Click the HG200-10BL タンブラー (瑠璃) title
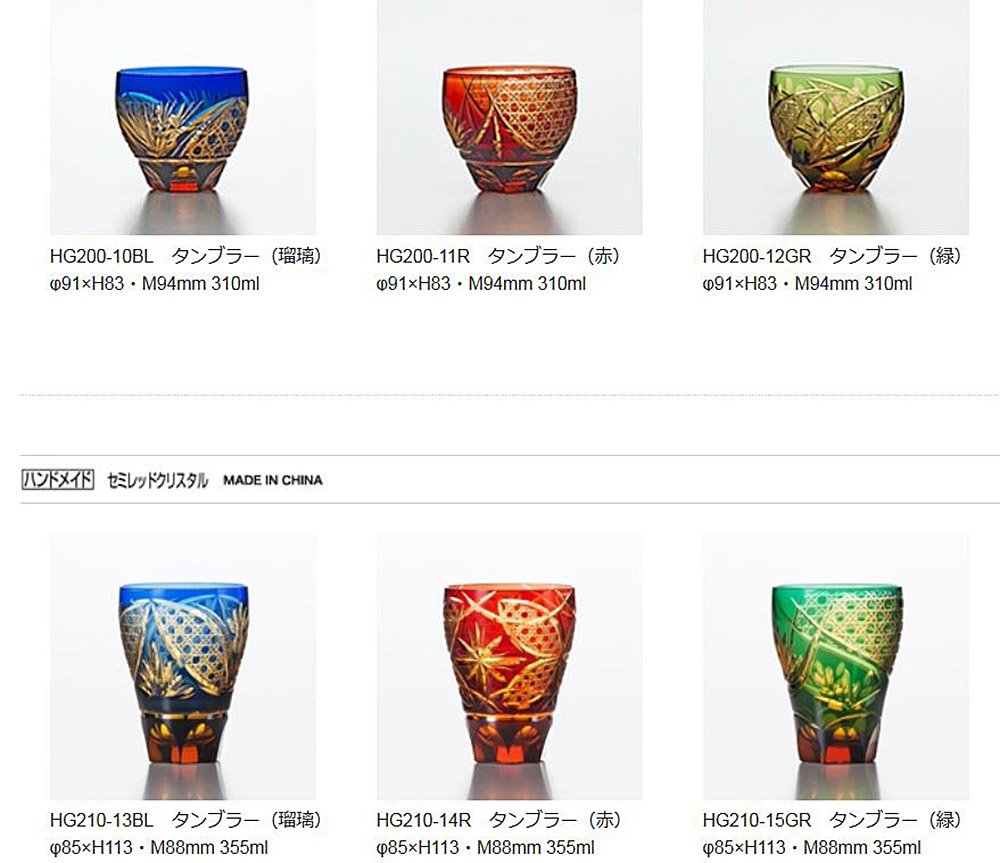The image size is (1000, 863). tap(186, 256)
